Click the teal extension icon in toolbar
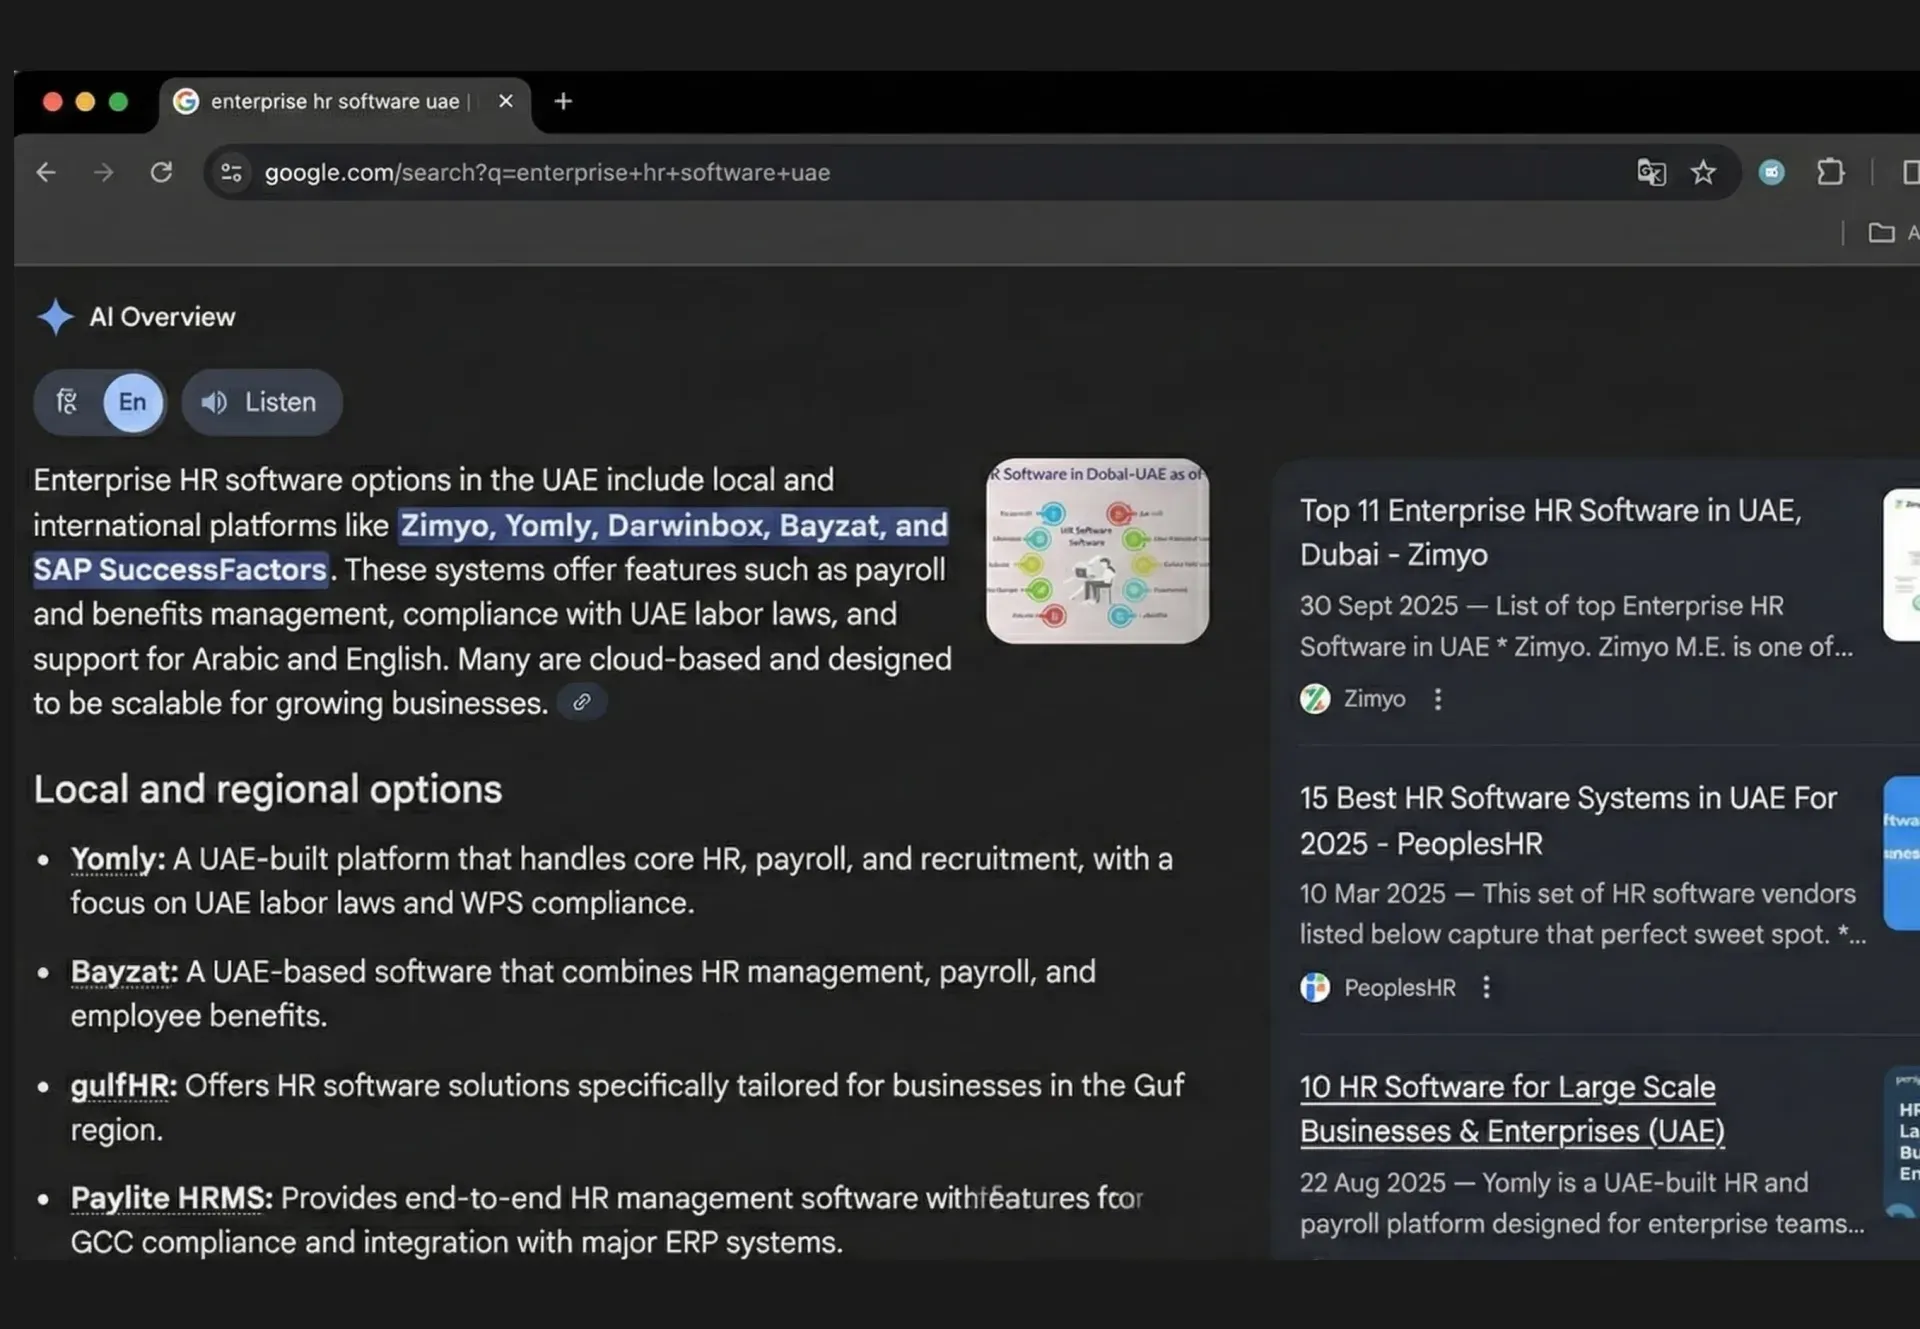This screenshot has height=1329, width=1920. coord(1771,172)
